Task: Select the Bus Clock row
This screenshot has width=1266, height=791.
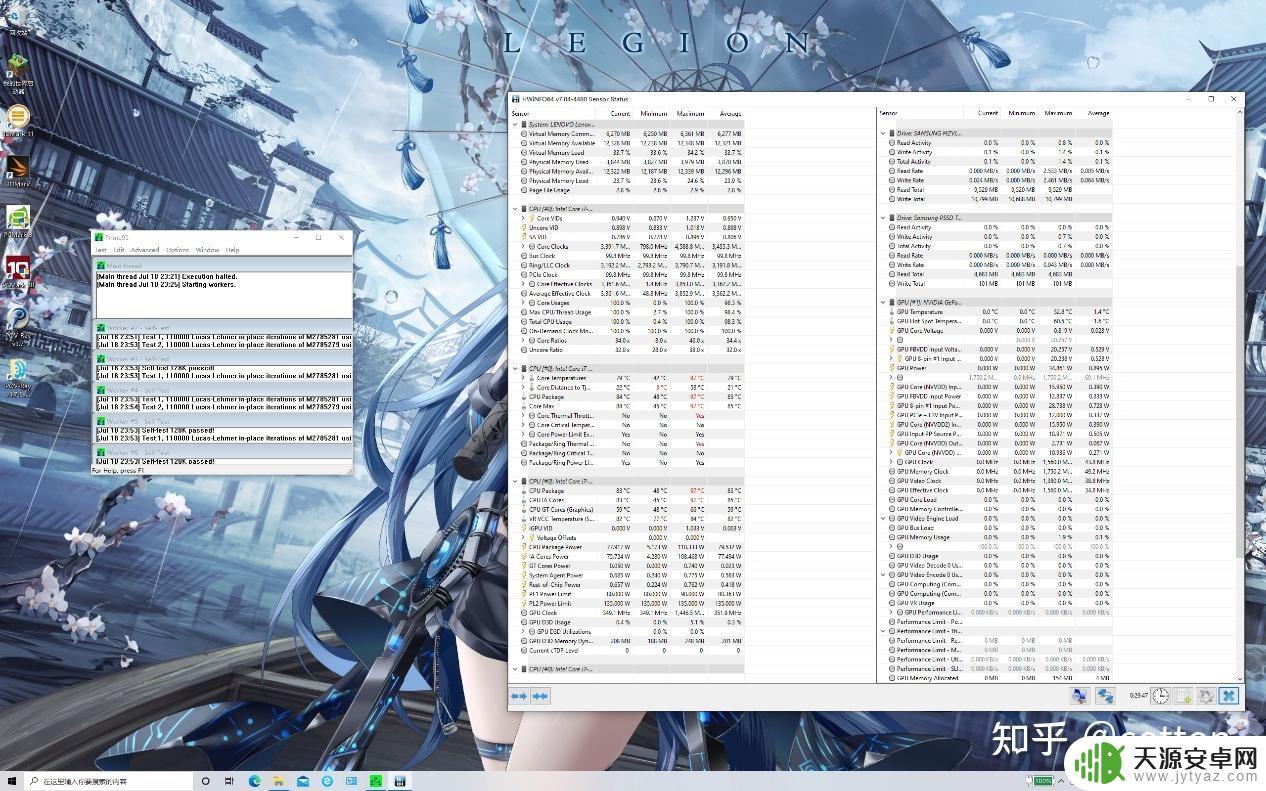Action: coord(627,256)
